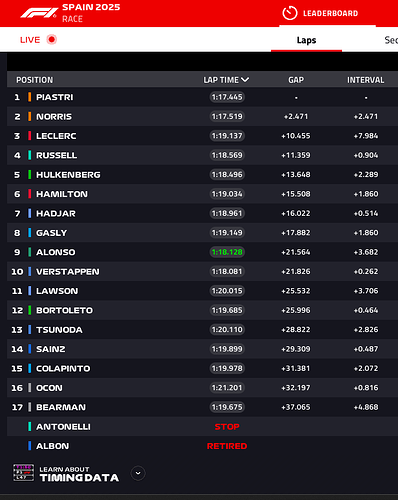Viewport: 398px width, 500px height.
Task: Click Alonso's green lap time 1:18.128
Action: coord(227,252)
